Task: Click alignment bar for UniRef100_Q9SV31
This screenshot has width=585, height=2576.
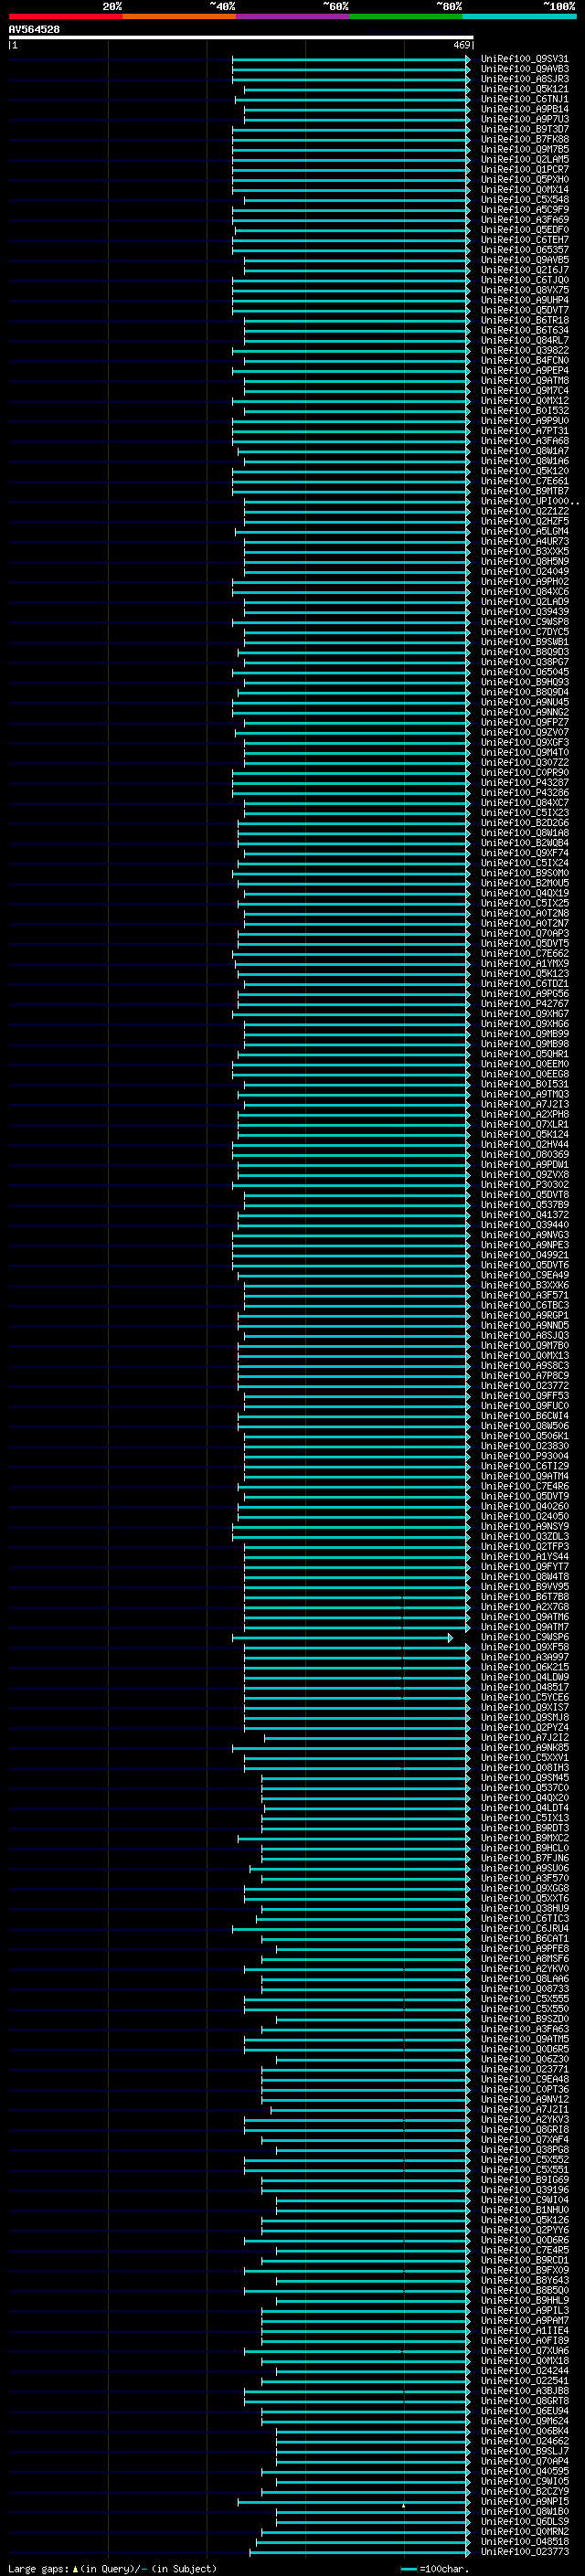Action: point(351,60)
